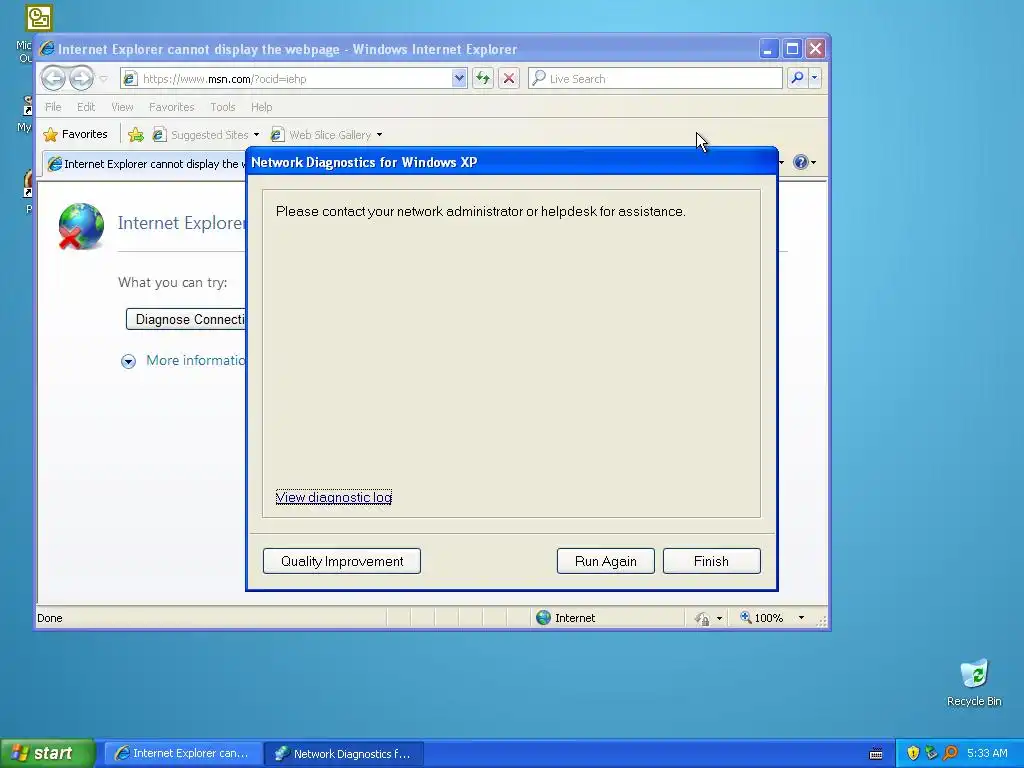Click the Diagnose Connection Problems button

tap(186, 319)
